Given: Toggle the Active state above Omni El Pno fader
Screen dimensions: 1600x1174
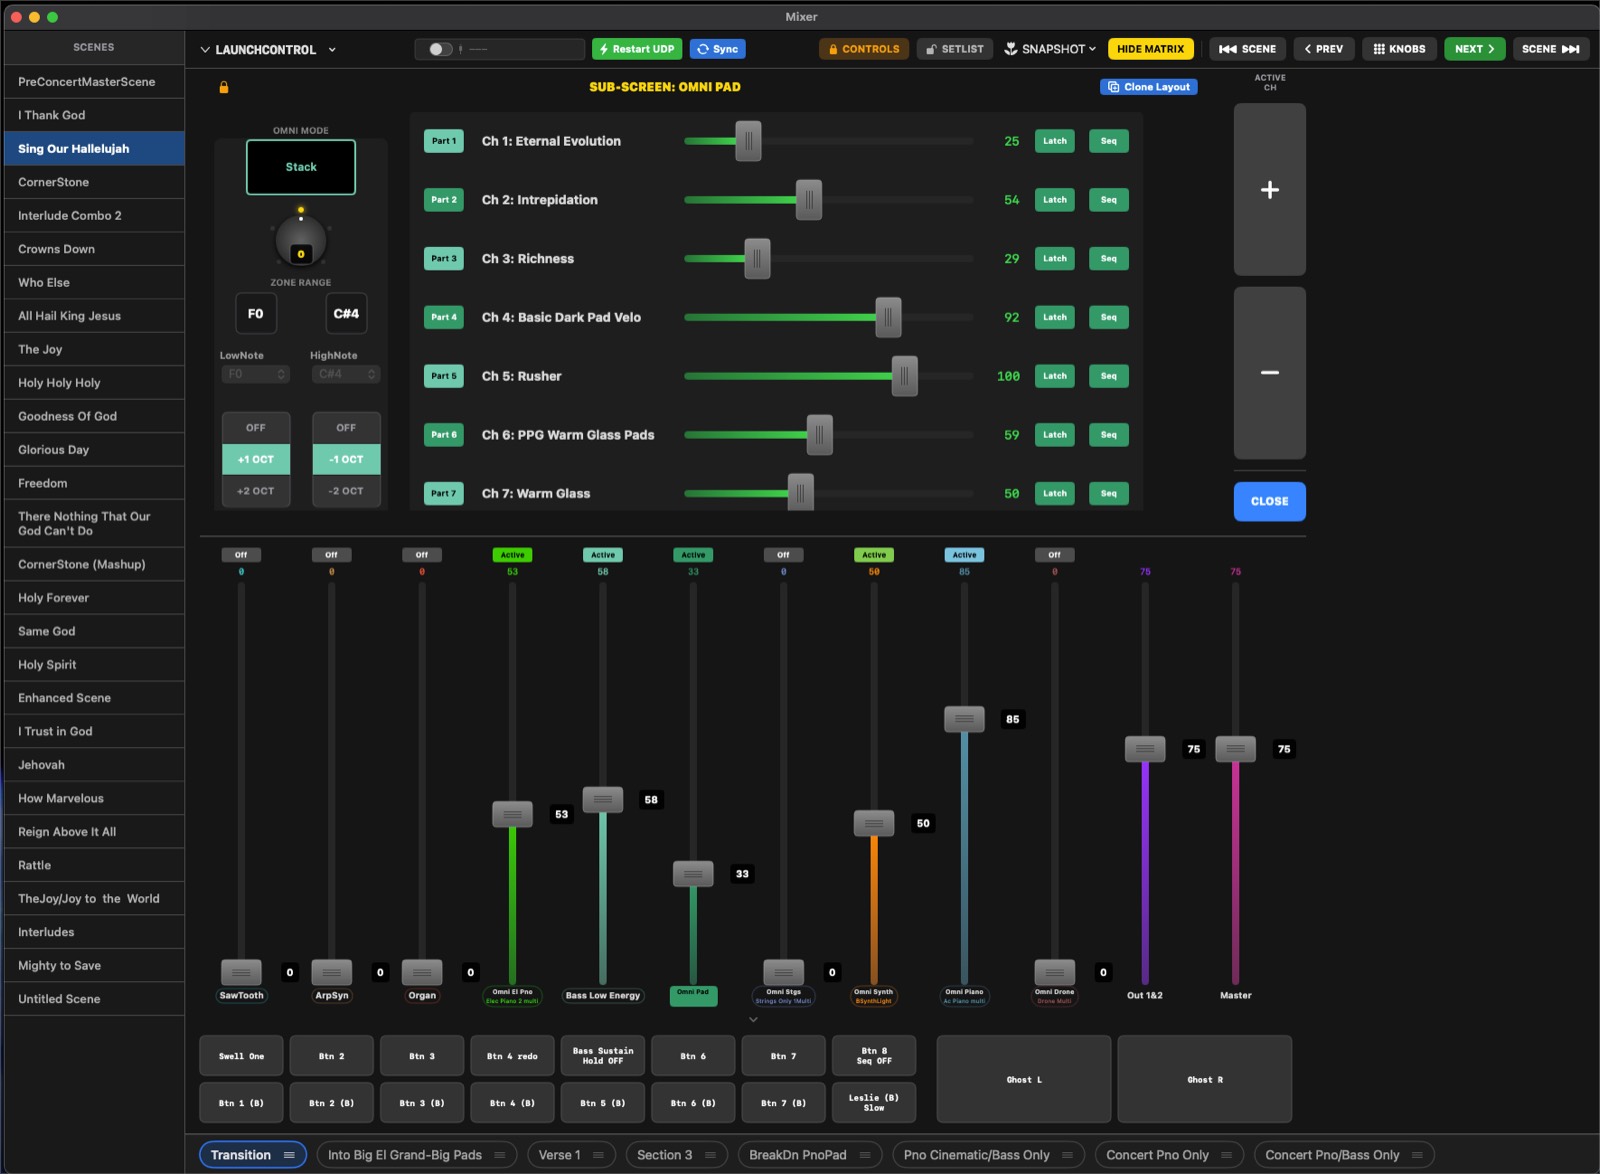Looking at the screenshot, I should [x=512, y=555].
